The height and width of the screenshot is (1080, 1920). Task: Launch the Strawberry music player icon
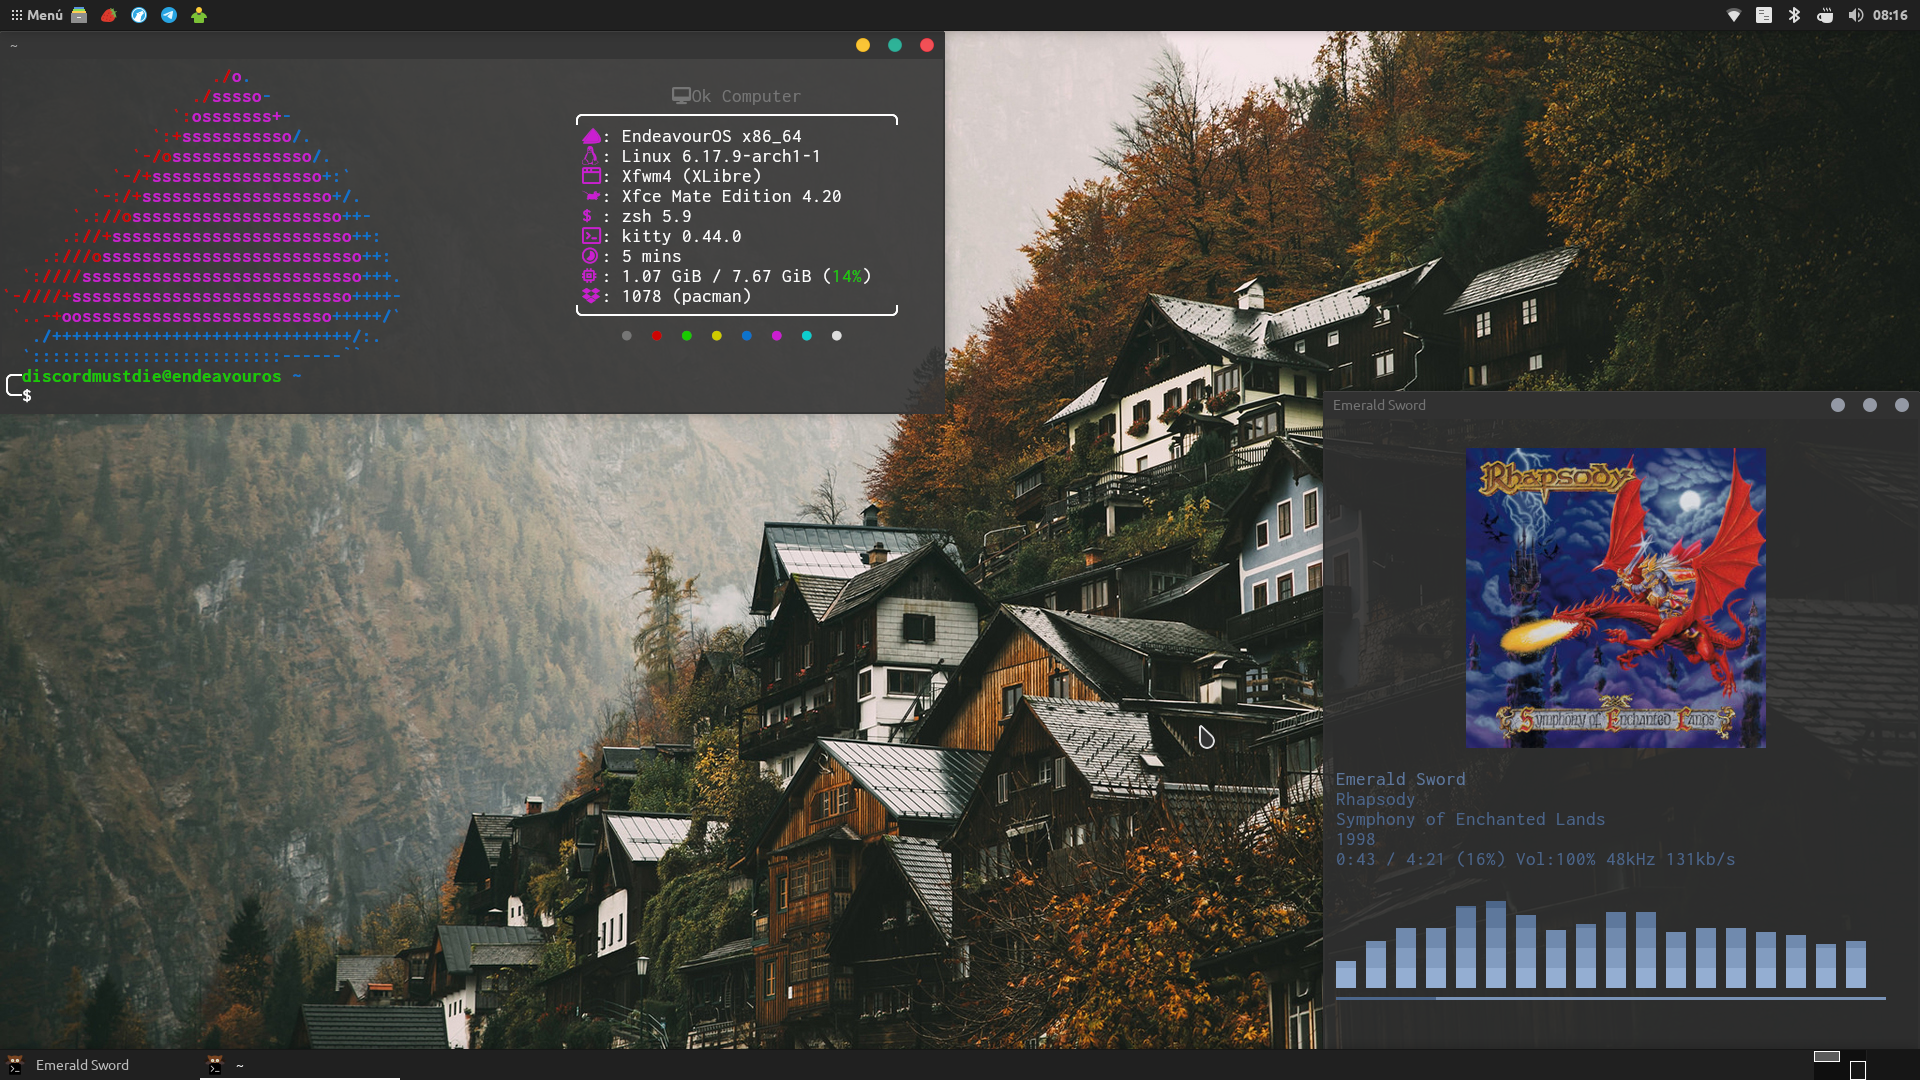pos(109,15)
